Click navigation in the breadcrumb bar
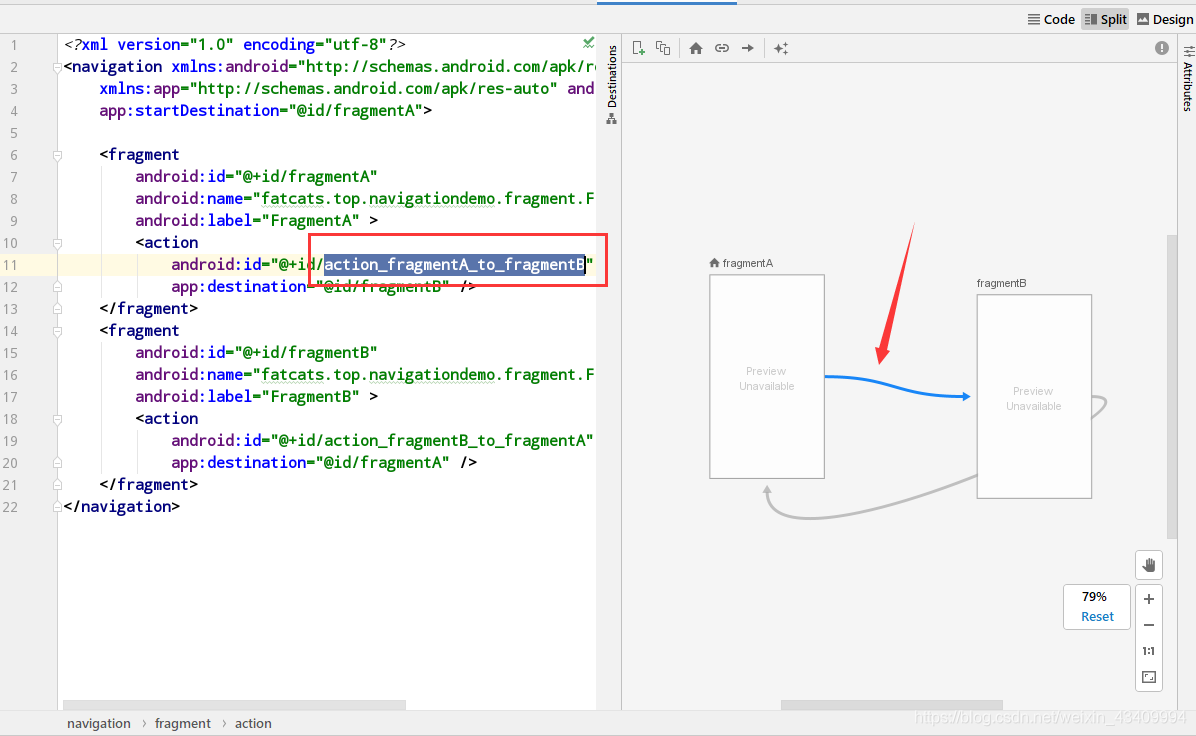Image resolution: width=1196 pixels, height=736 pixels. point(98,723)
